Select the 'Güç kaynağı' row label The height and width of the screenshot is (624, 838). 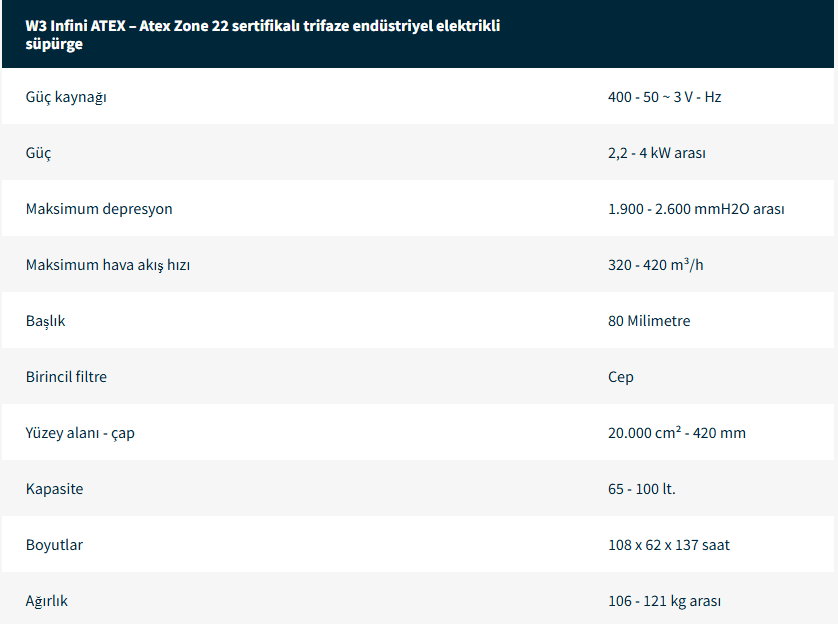point(66,97)
